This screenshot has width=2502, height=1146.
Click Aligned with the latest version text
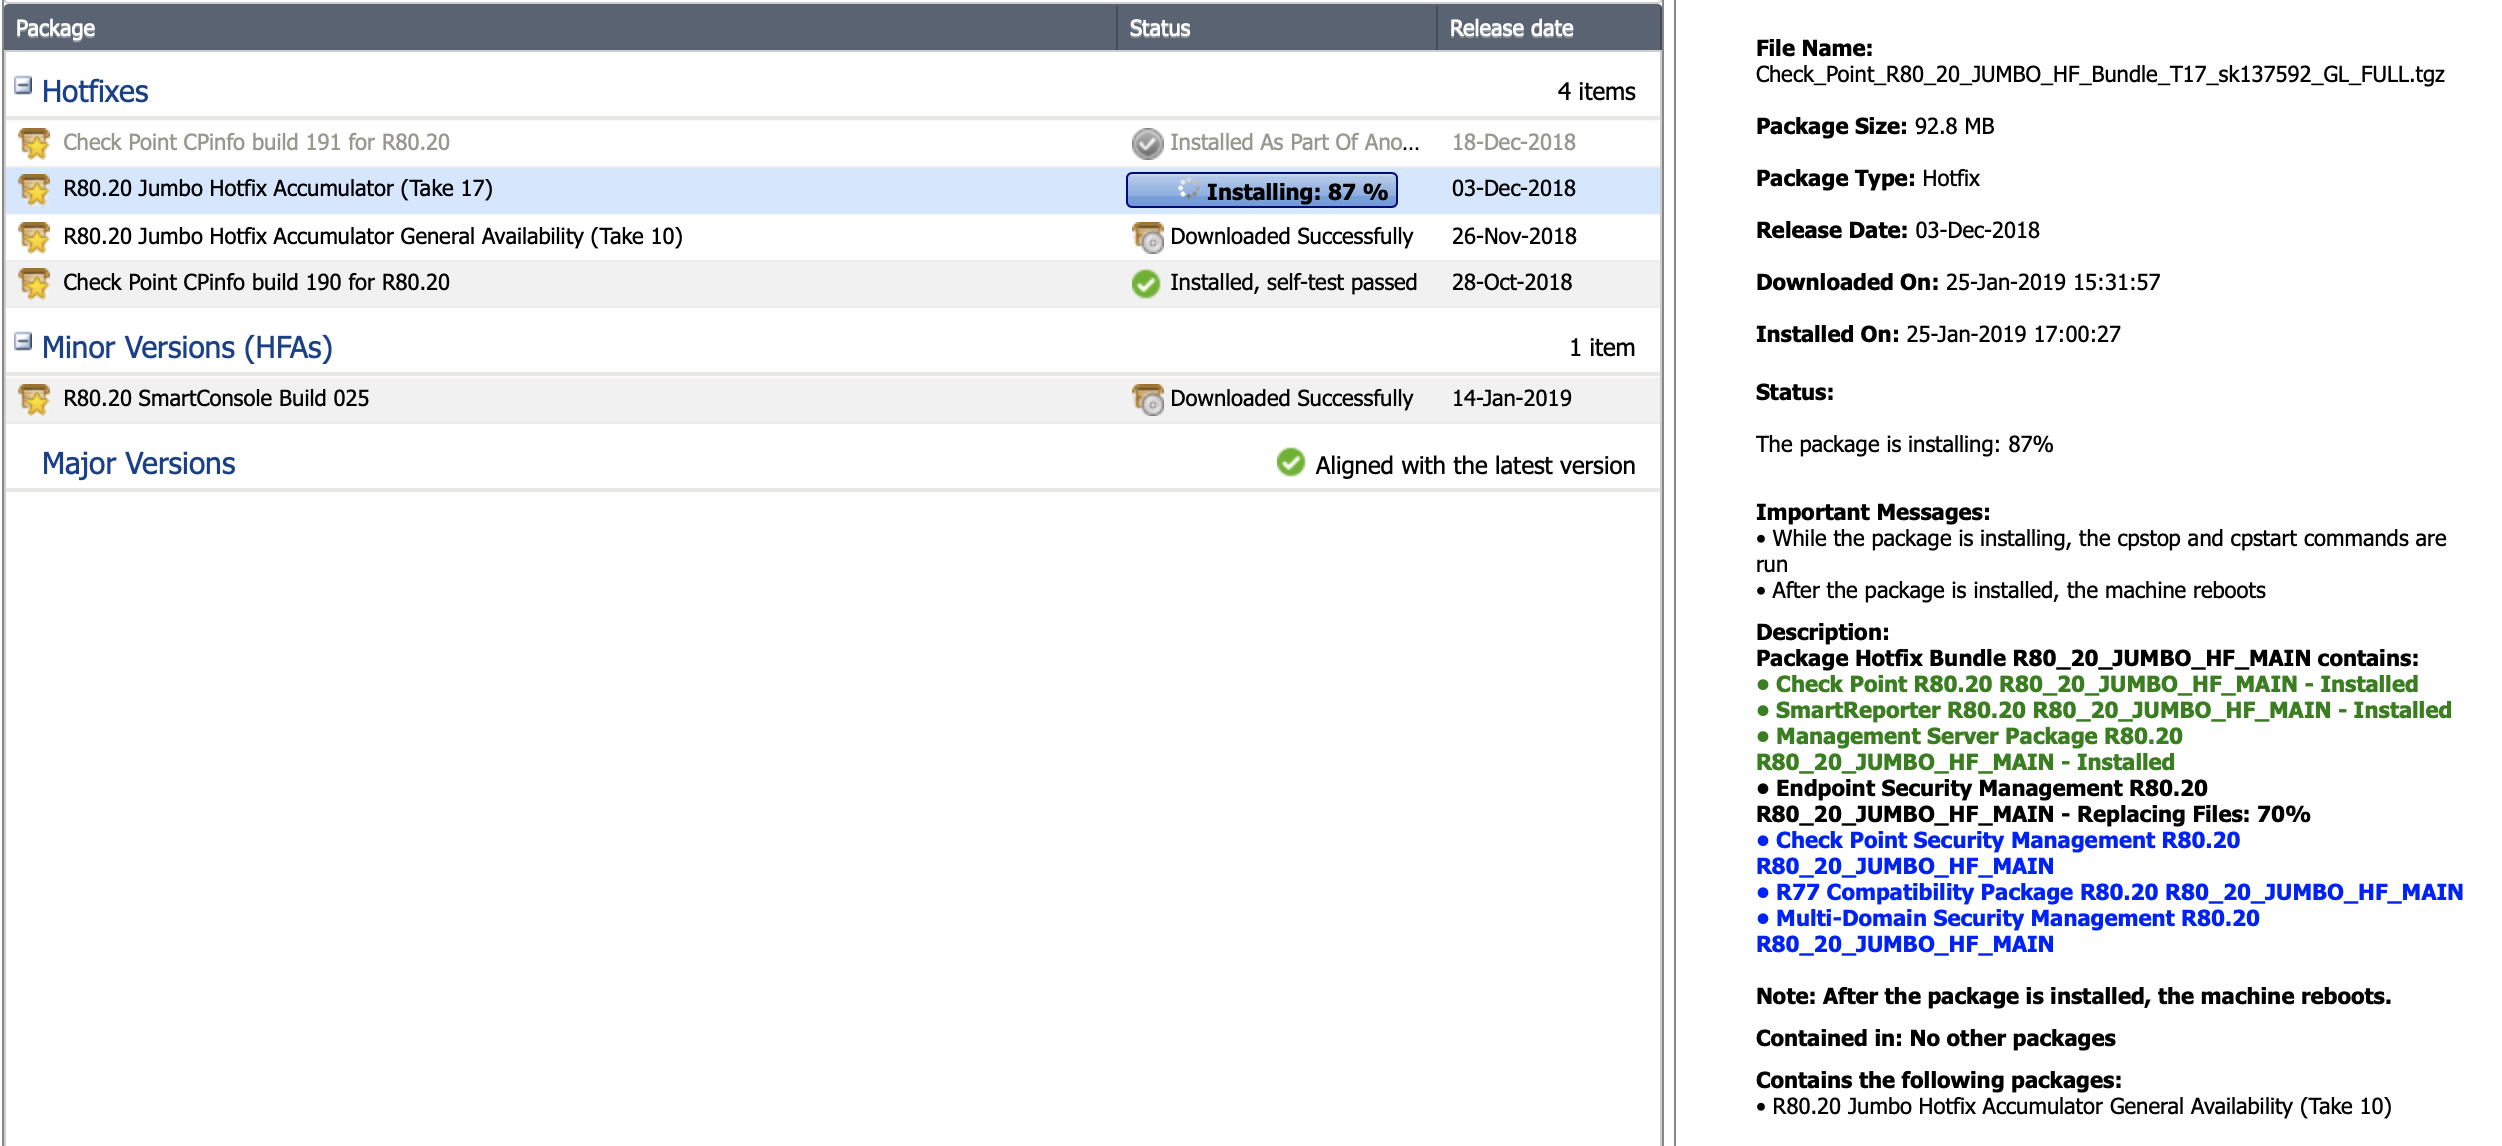pos(1475,465)
